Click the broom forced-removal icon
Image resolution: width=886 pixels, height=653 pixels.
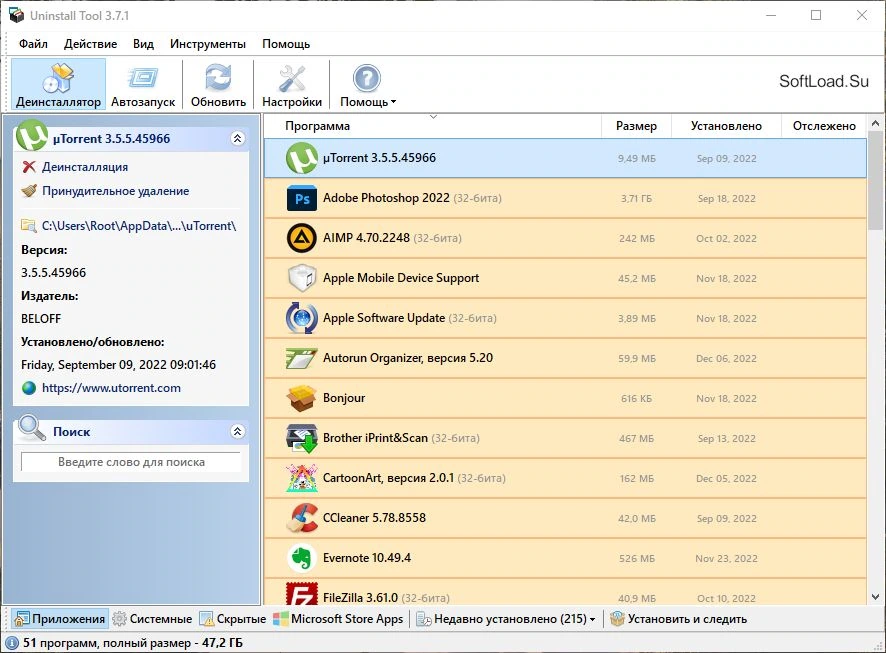click(29, 191)
